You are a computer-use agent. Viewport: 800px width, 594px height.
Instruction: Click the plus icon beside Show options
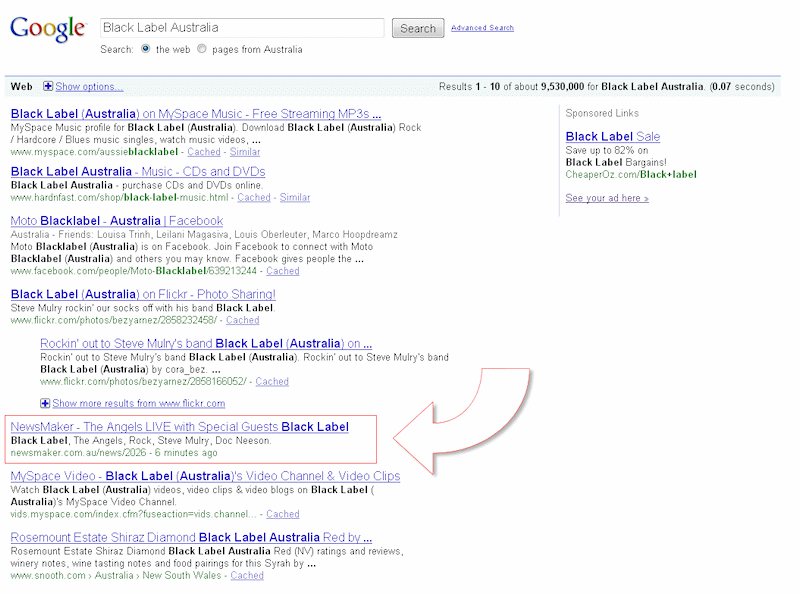(47, 86)
